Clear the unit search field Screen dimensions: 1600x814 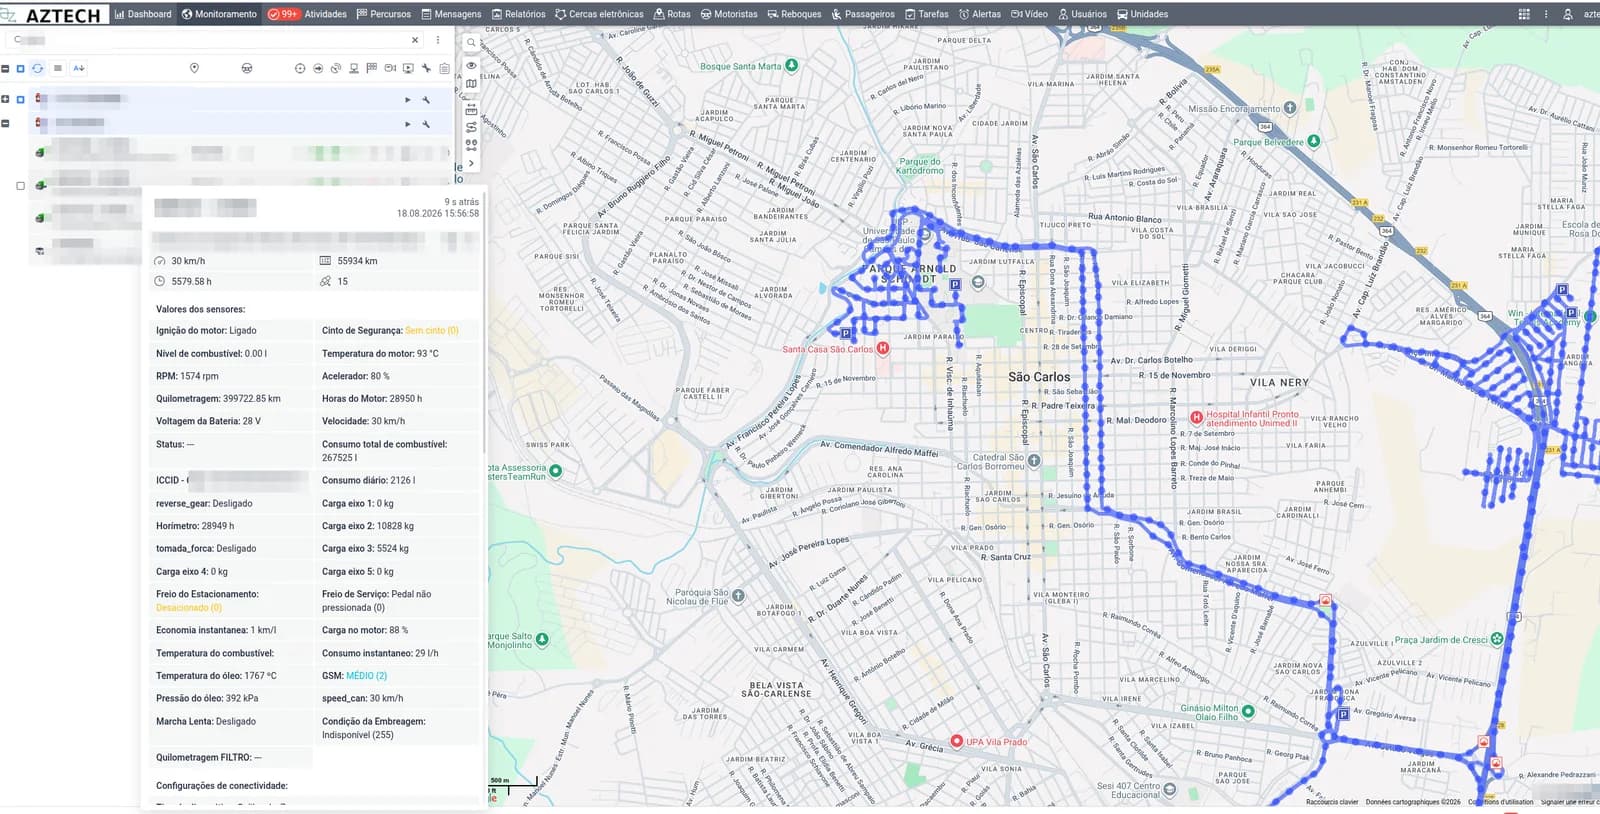tap(415, 40)
